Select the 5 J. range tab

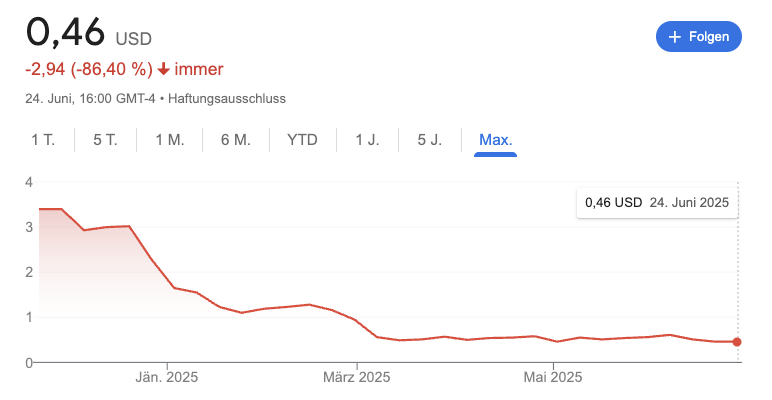click(x=429, y=140)
